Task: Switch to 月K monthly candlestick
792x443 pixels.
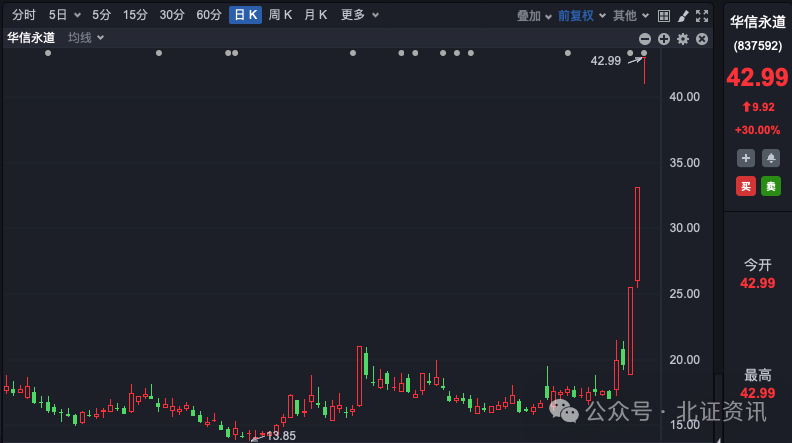Action: [x=316, y=15]
